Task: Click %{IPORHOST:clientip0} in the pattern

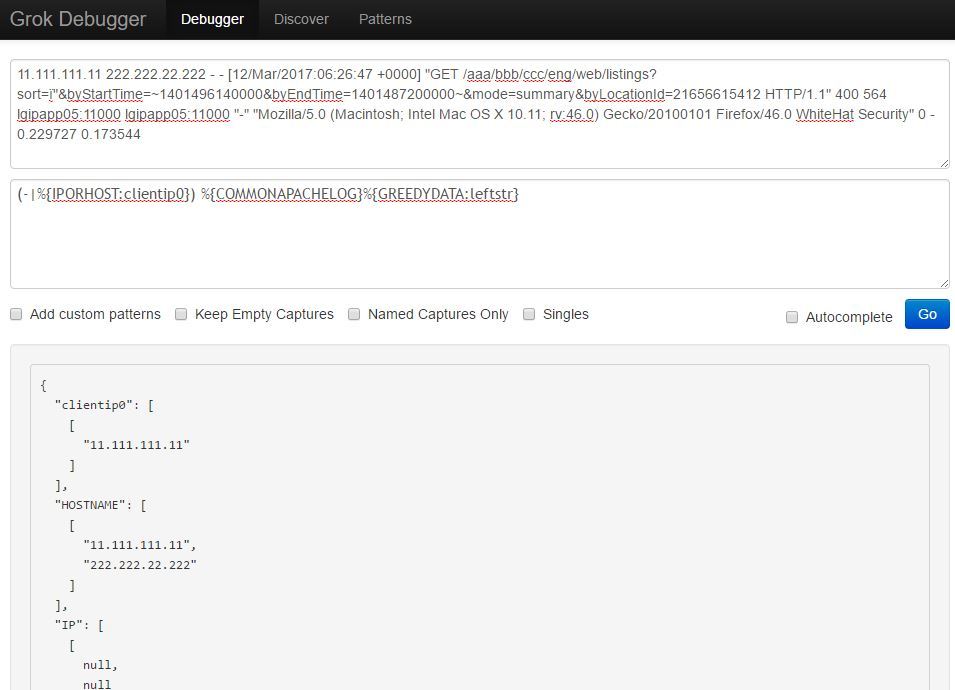Action: [x=113, y=194]
